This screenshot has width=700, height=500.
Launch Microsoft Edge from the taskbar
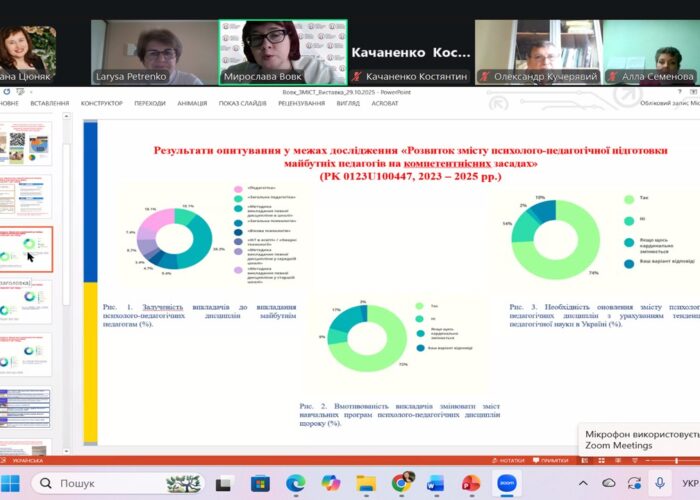(295, 483)
